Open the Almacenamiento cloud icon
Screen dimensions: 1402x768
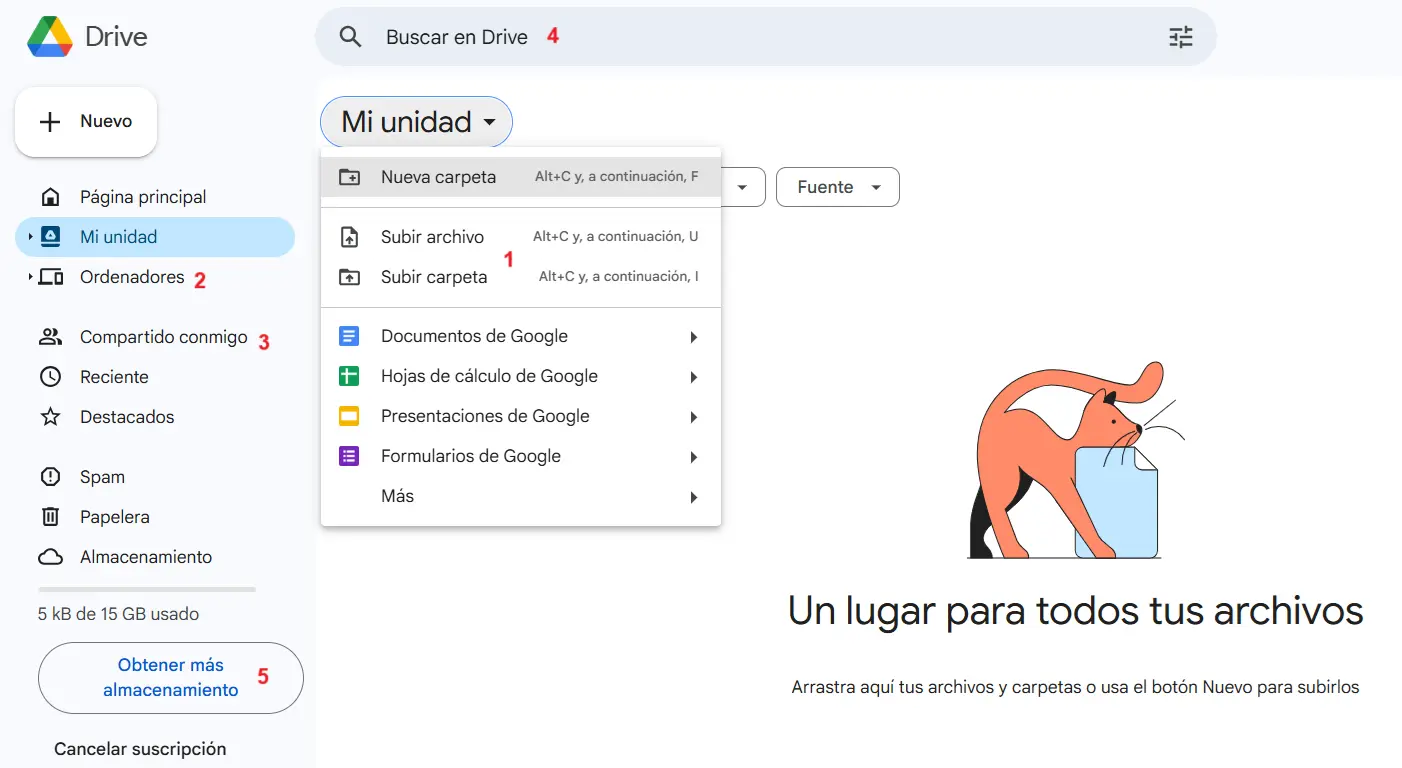[50, 557]
